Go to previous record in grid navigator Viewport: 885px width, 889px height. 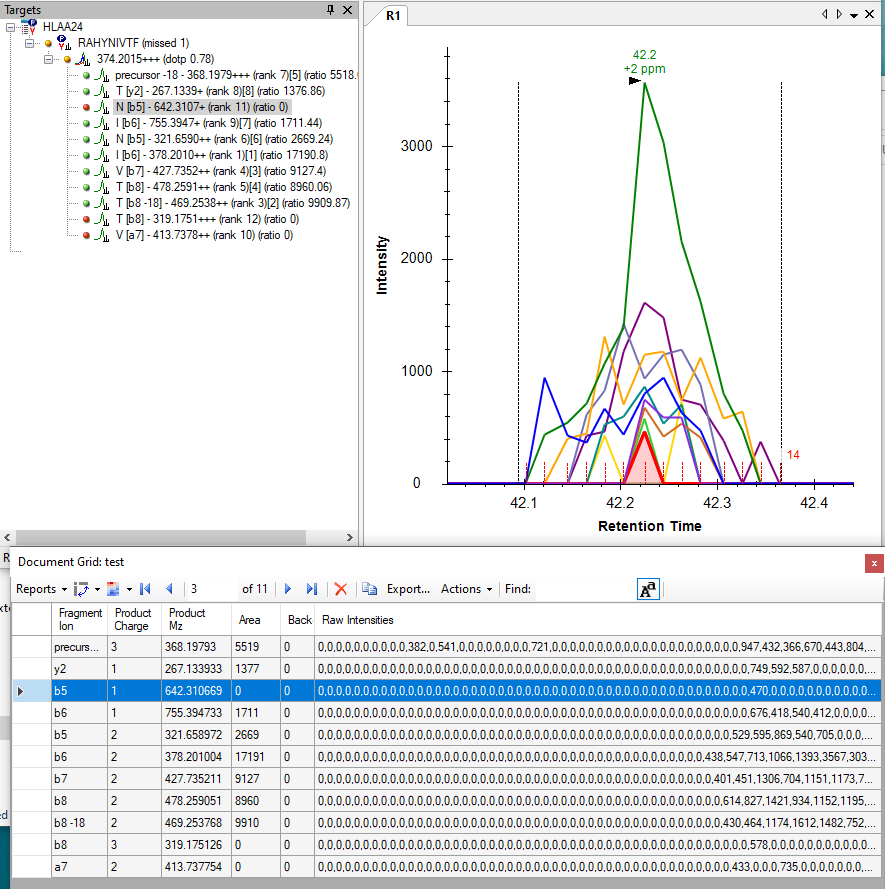click(169, 589)
